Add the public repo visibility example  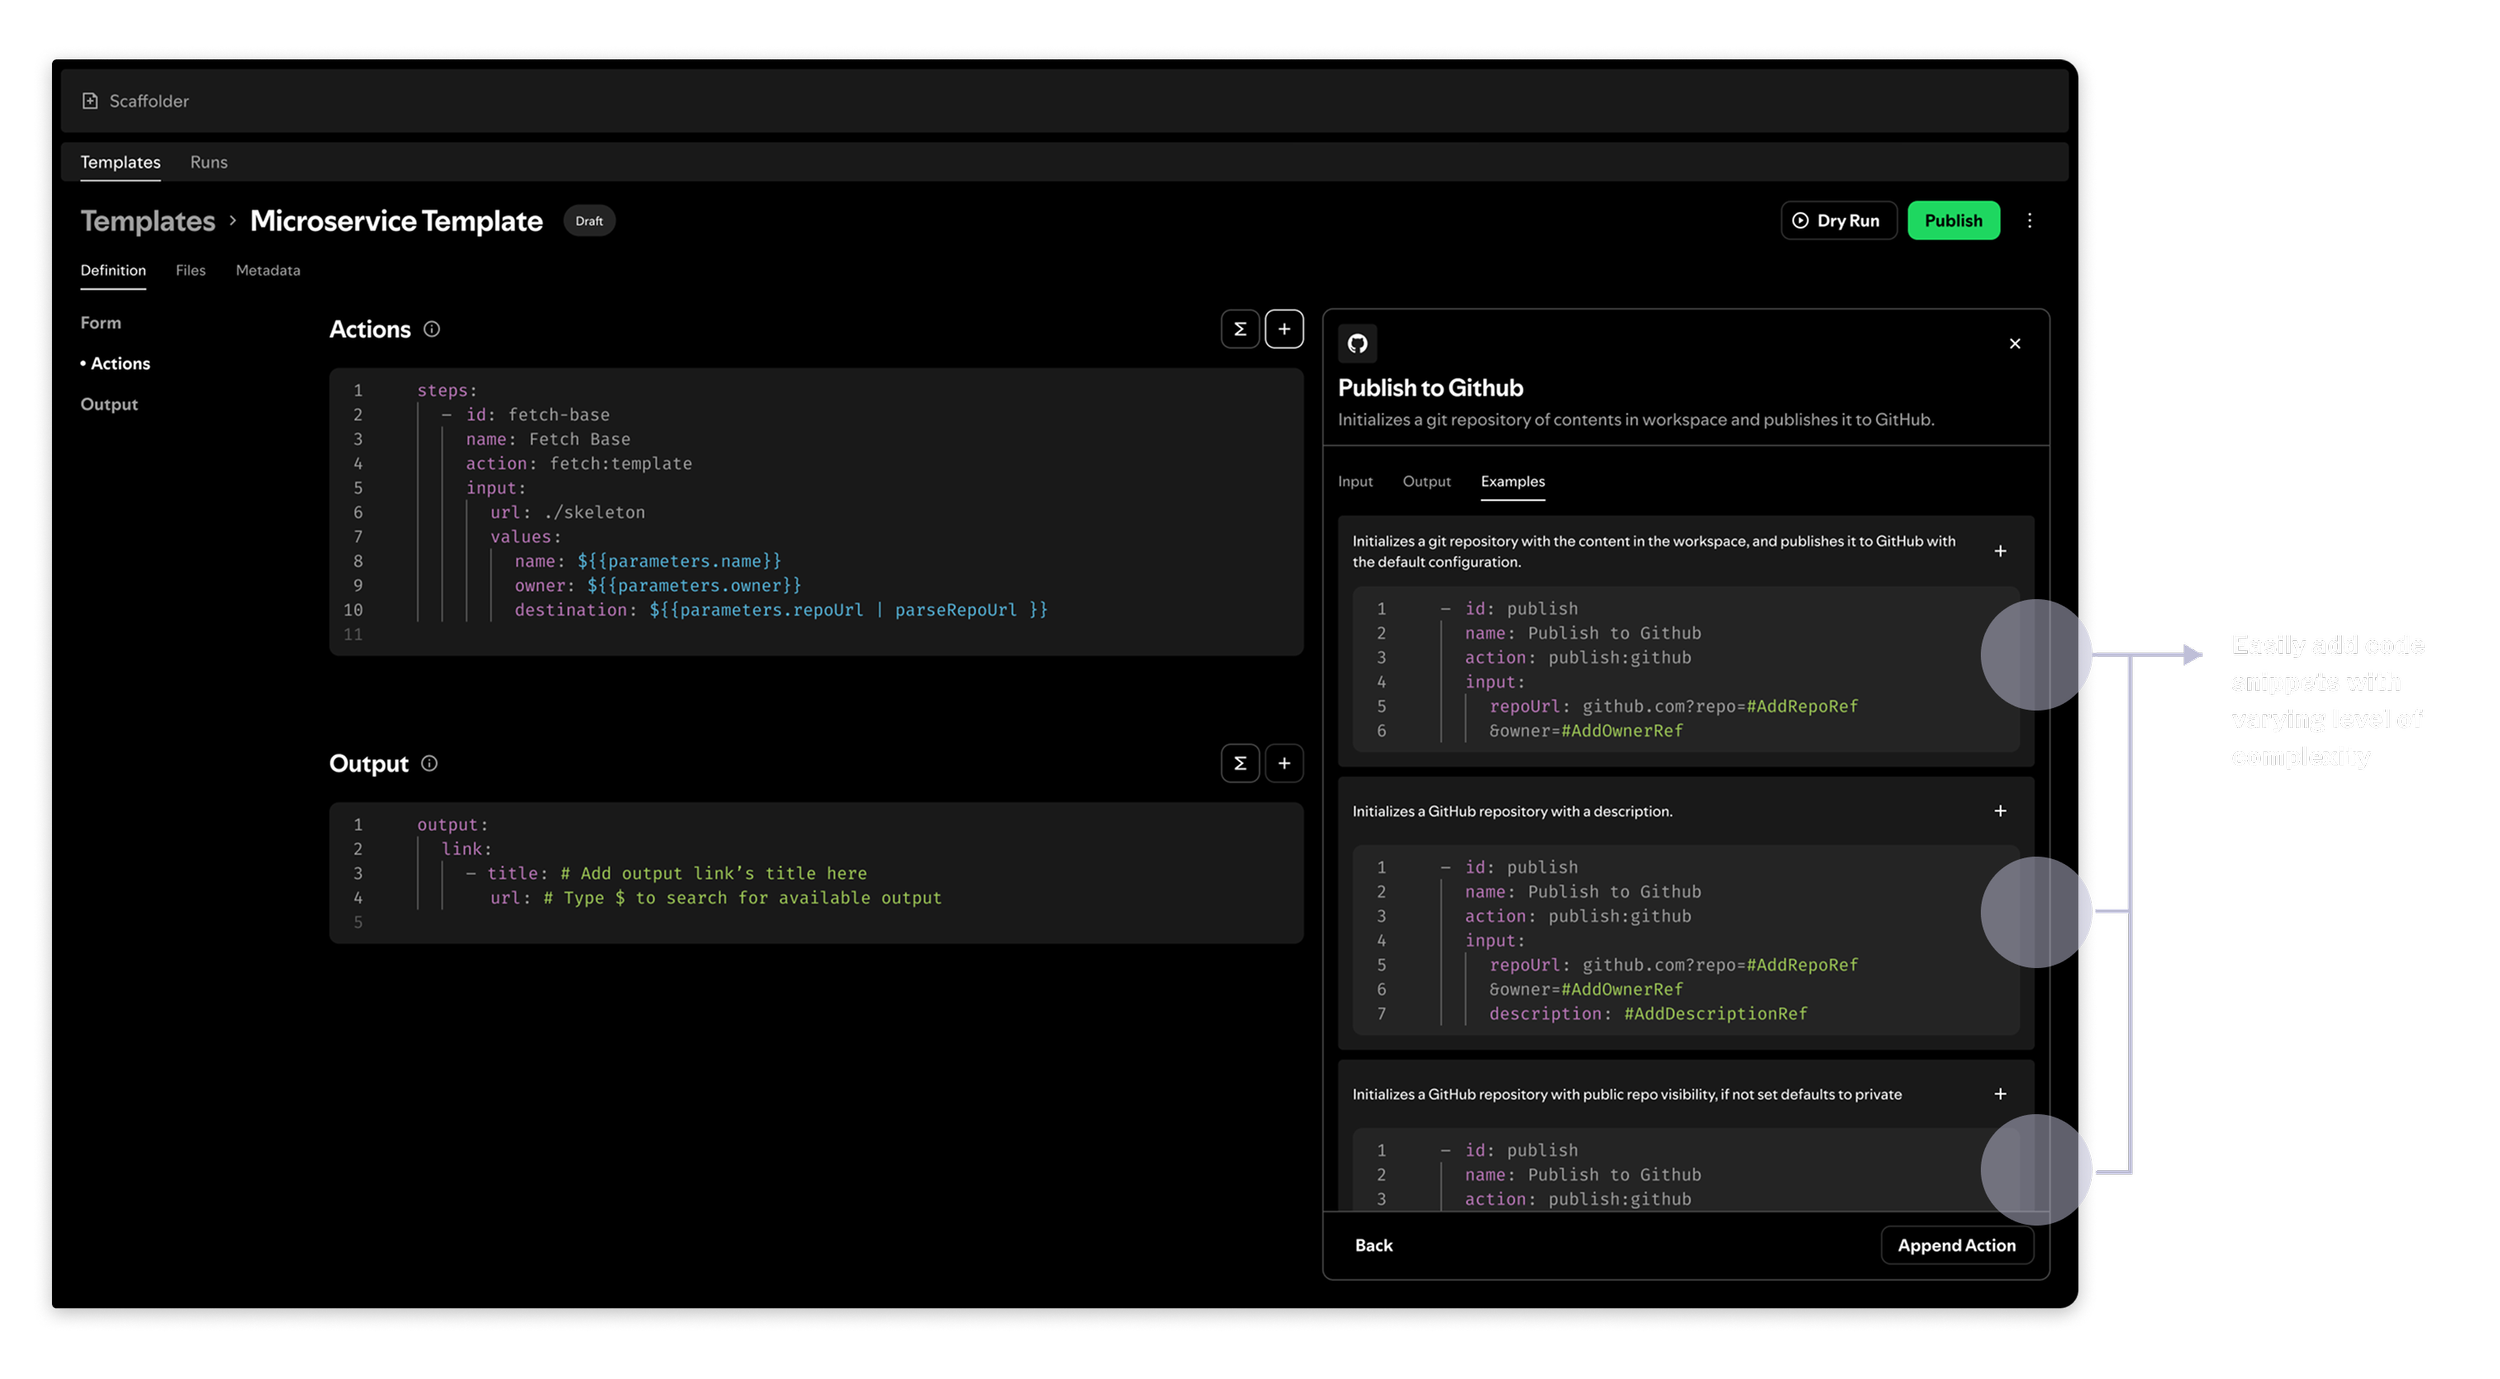pyautogui.click(x=2000, y=1094)
